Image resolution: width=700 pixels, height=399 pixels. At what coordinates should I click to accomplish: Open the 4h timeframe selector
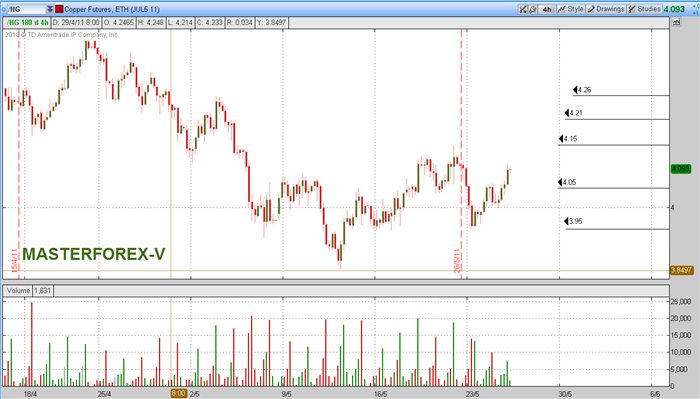546,9
